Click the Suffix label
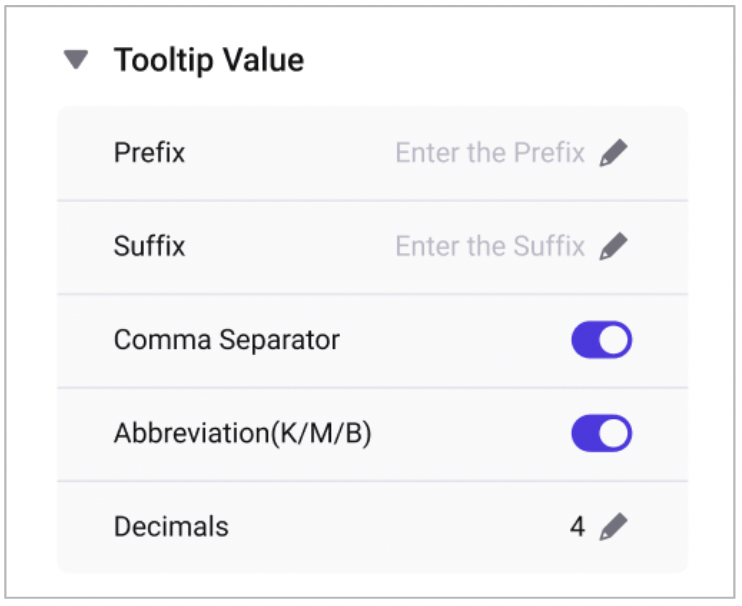This screenshot has height=606, width=742. click(x=149, y=246)
